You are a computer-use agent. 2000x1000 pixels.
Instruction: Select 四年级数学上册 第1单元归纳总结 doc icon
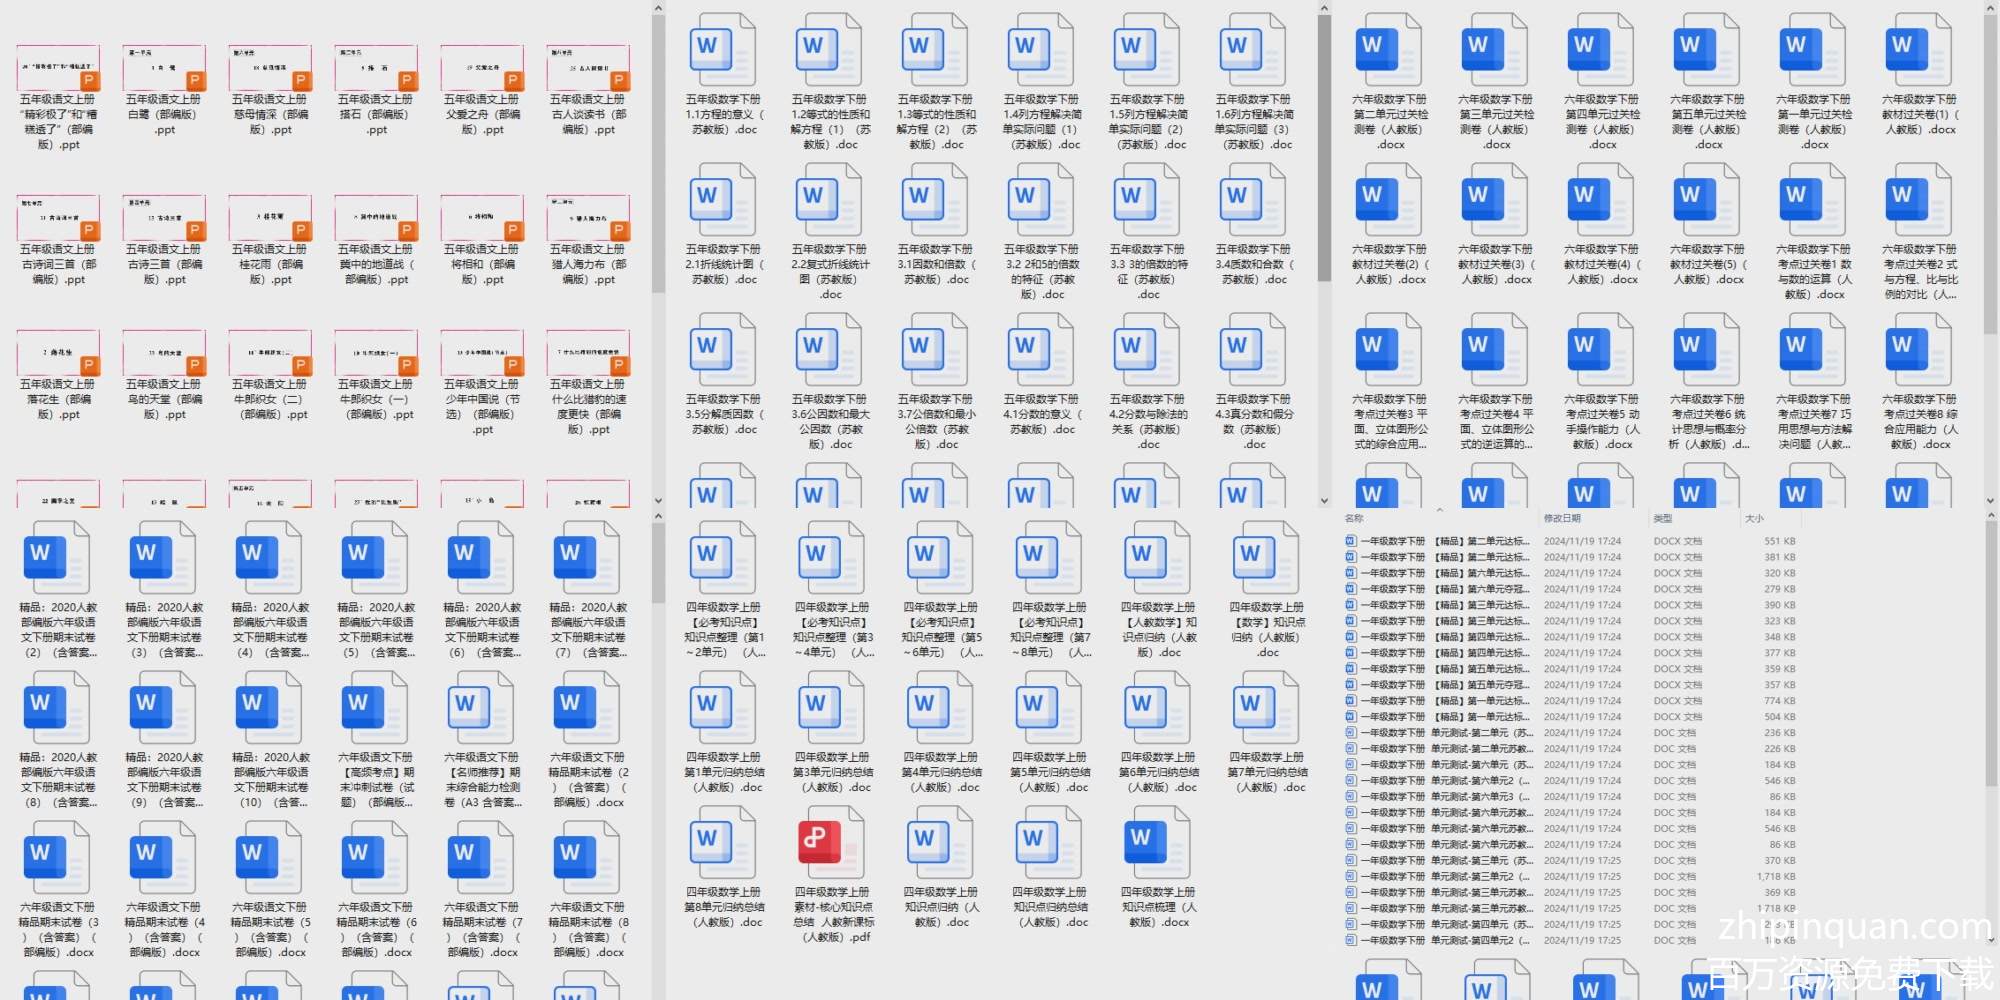tap(724, 708)
